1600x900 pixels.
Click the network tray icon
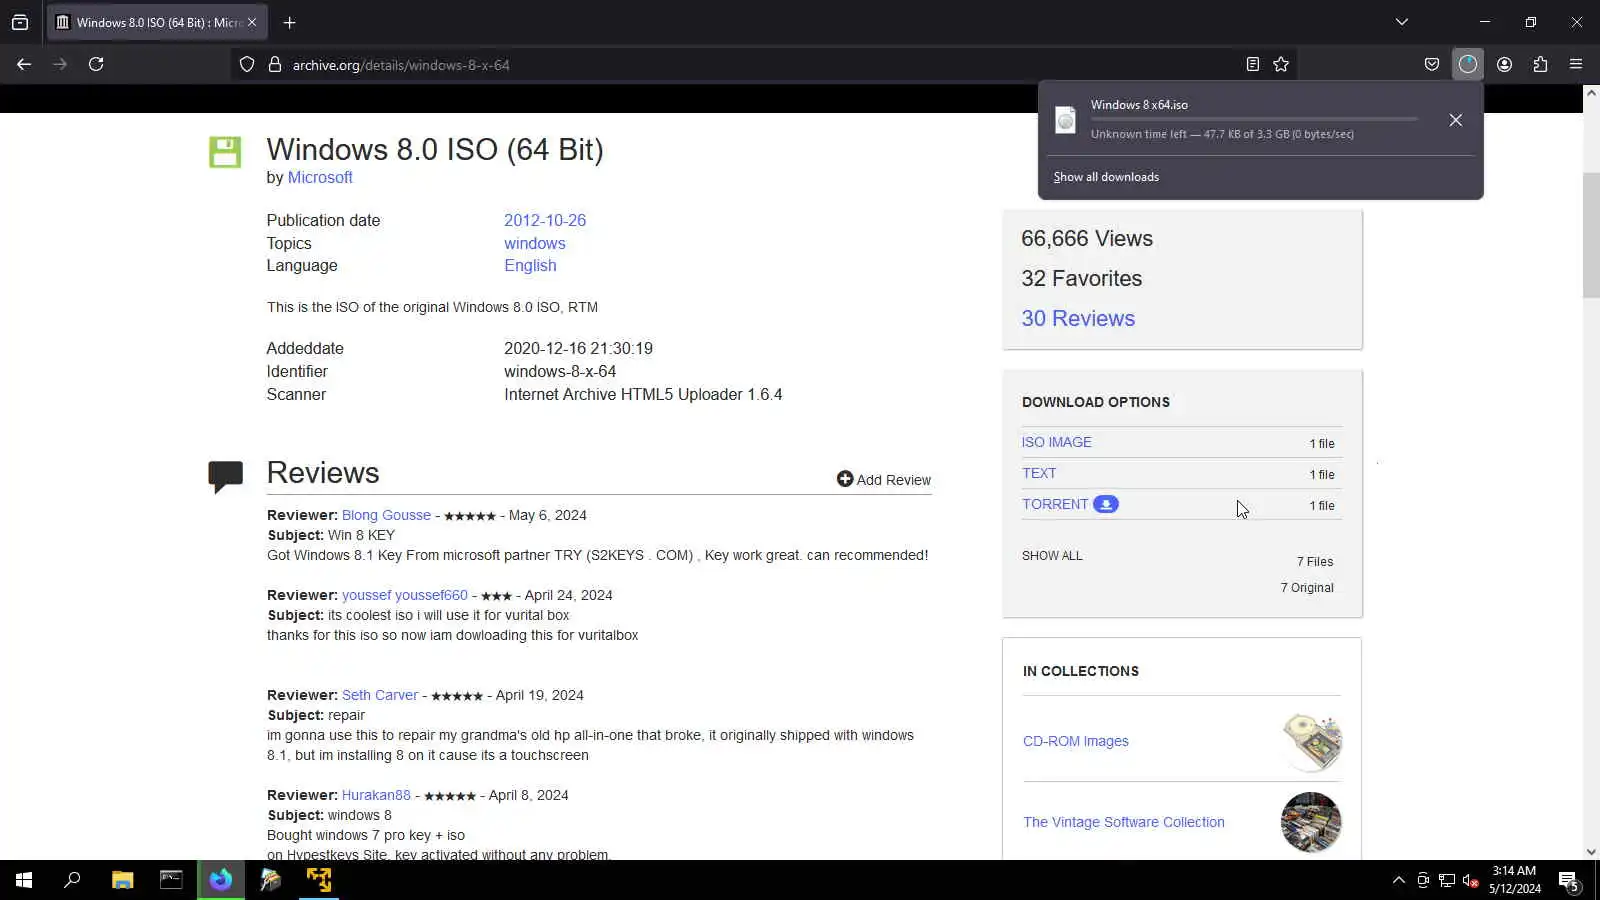coord(1447,880)
